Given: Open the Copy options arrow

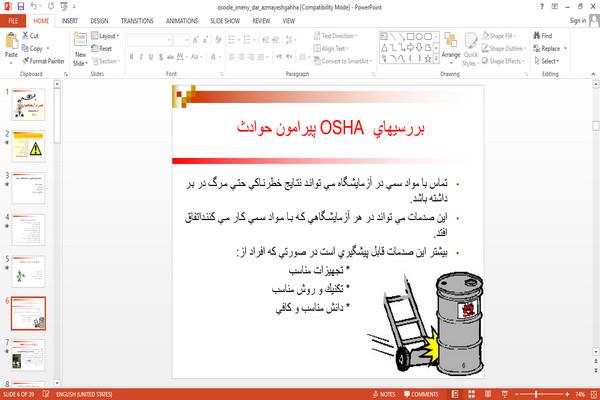Looking at the screenshot, I should [48, 48].
